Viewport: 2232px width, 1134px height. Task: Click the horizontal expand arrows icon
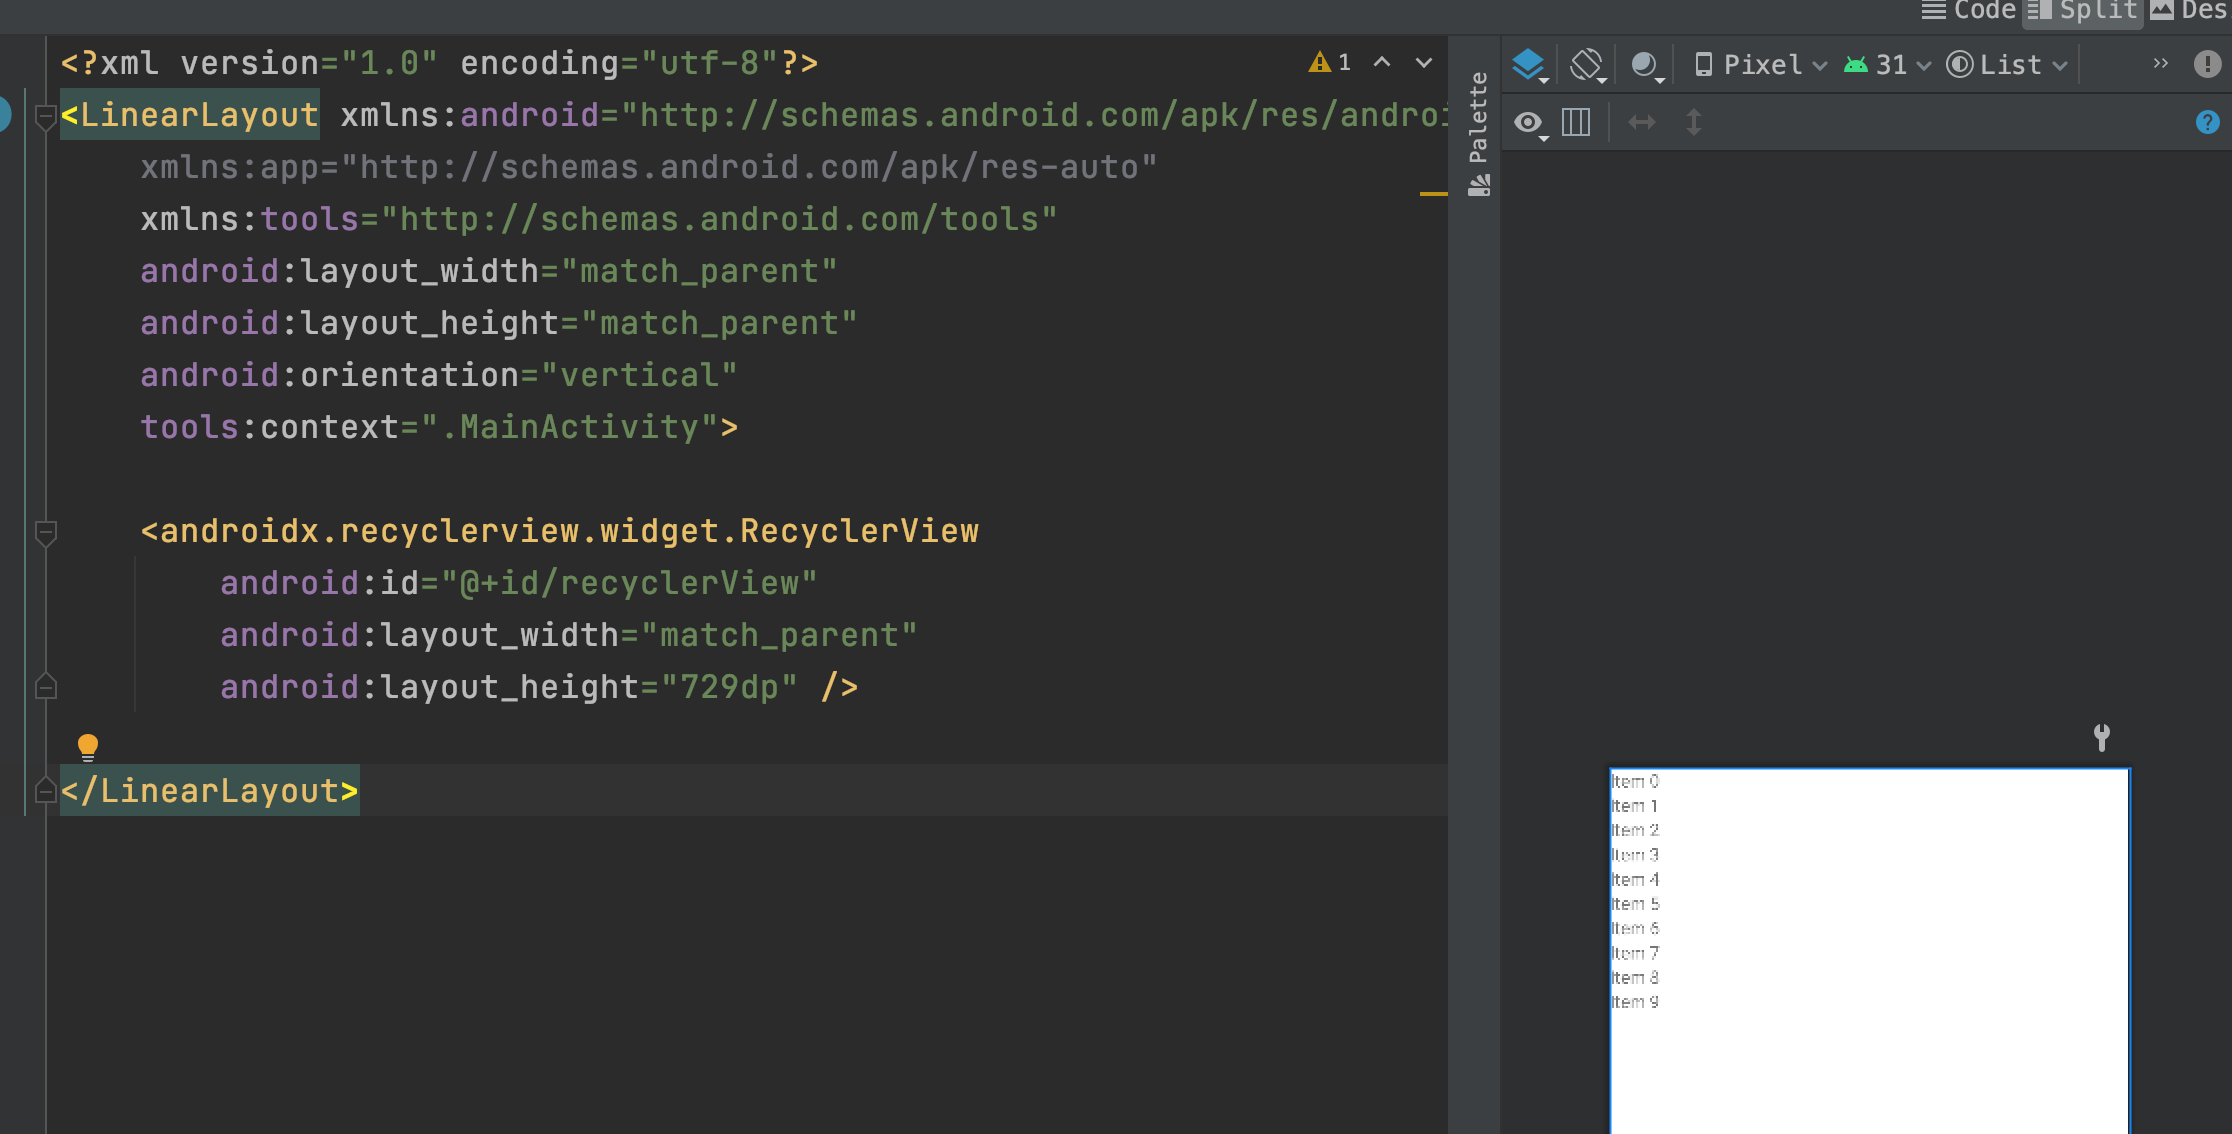pos(1642,123)
